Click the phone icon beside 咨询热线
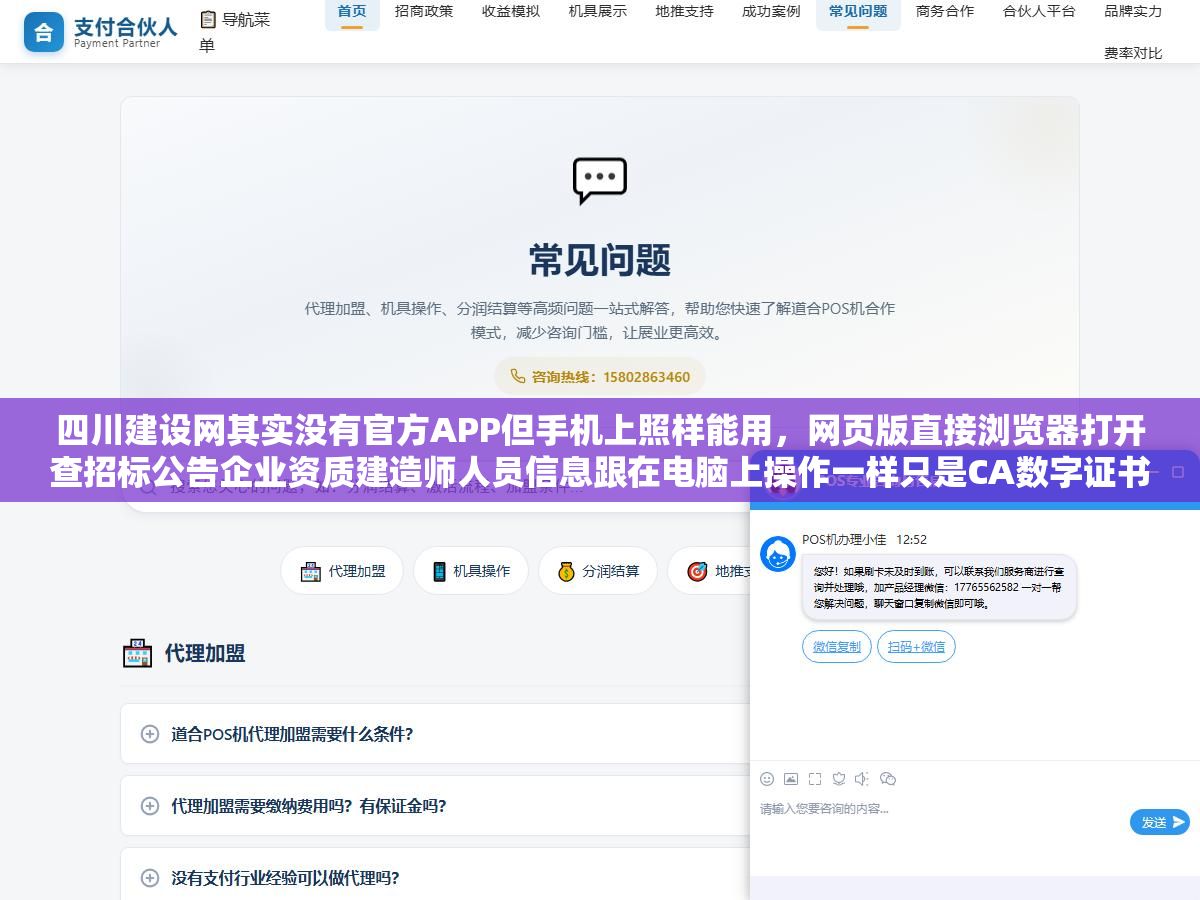Image resolution: width=1200 pixels, height=900 pixels. pos(517,377)
